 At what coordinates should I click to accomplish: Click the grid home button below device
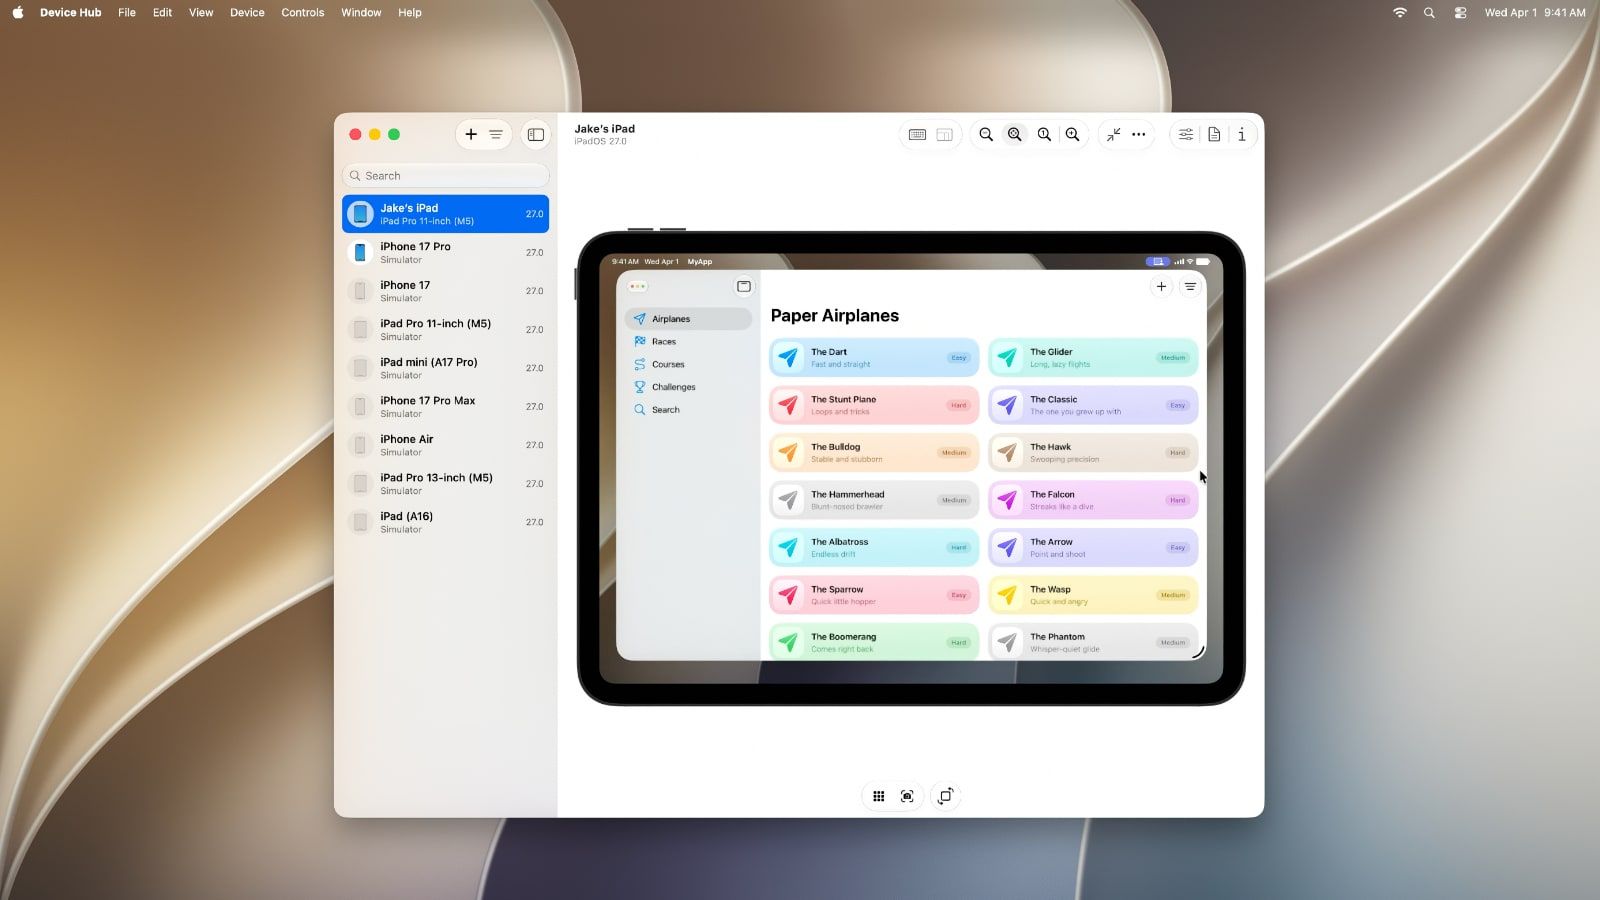click(x=878, y=796)
